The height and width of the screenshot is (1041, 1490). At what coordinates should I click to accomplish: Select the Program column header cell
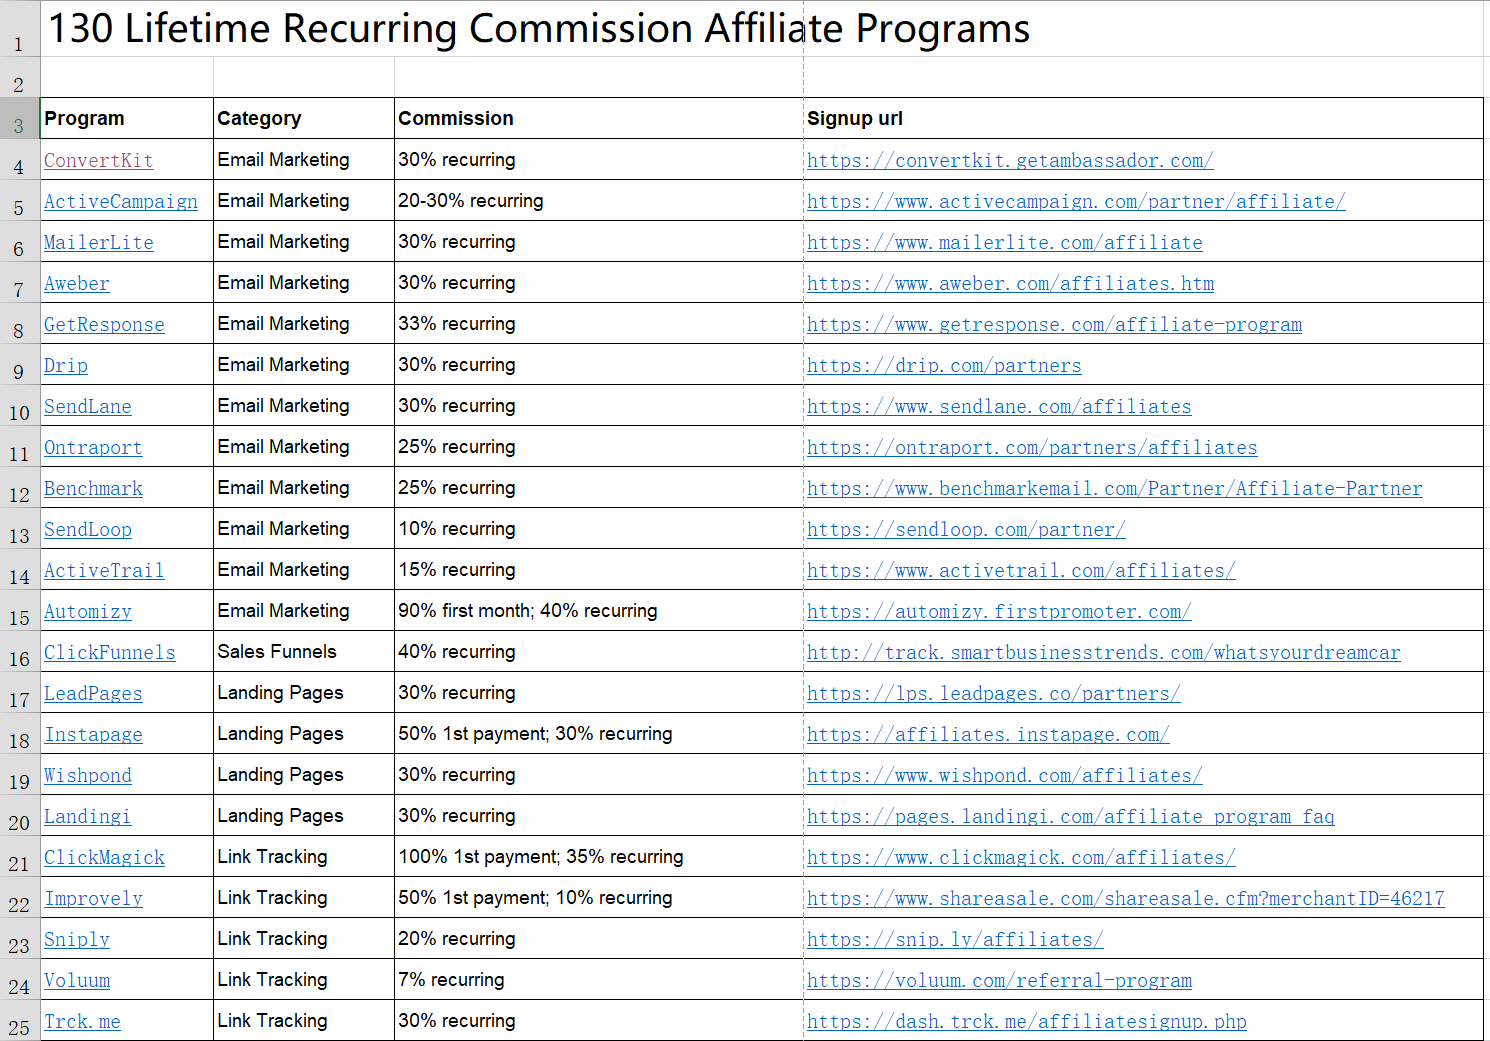tap(127, 118)
